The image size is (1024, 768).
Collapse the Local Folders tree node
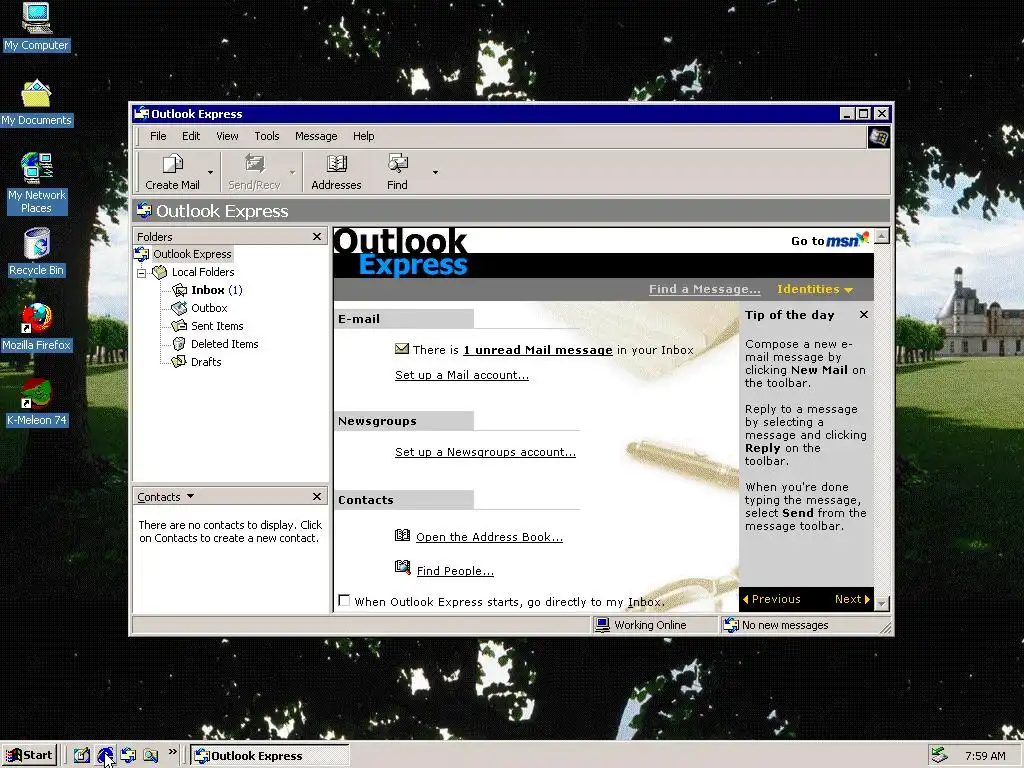tap(141, 273)
